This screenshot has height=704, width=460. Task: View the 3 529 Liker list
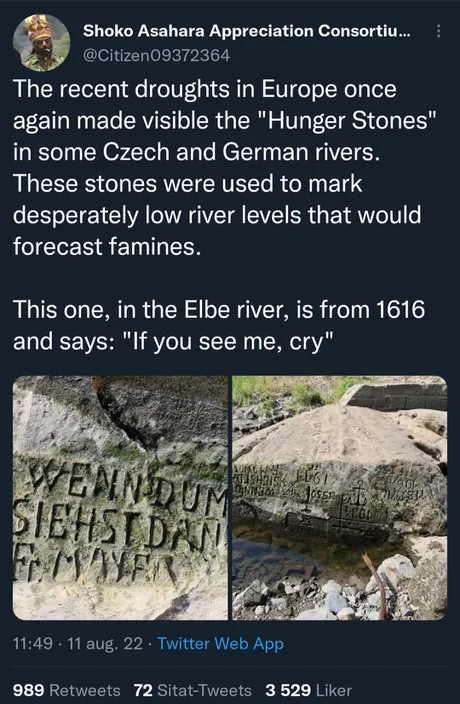click(x=308, y=690)
